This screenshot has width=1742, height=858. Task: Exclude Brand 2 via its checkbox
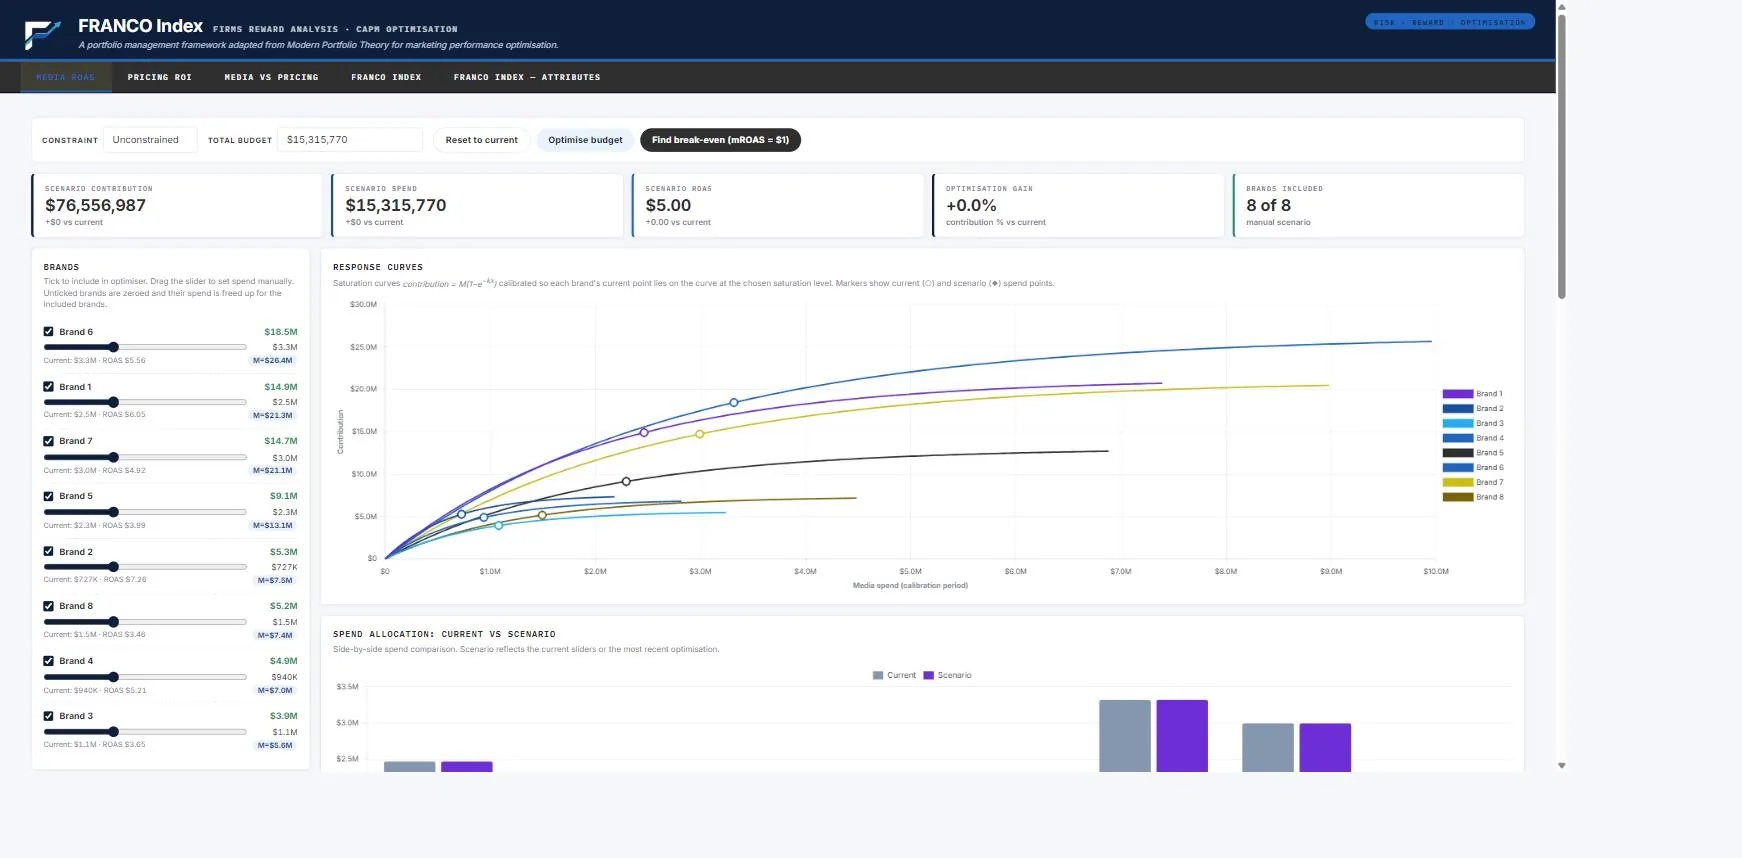48,552
